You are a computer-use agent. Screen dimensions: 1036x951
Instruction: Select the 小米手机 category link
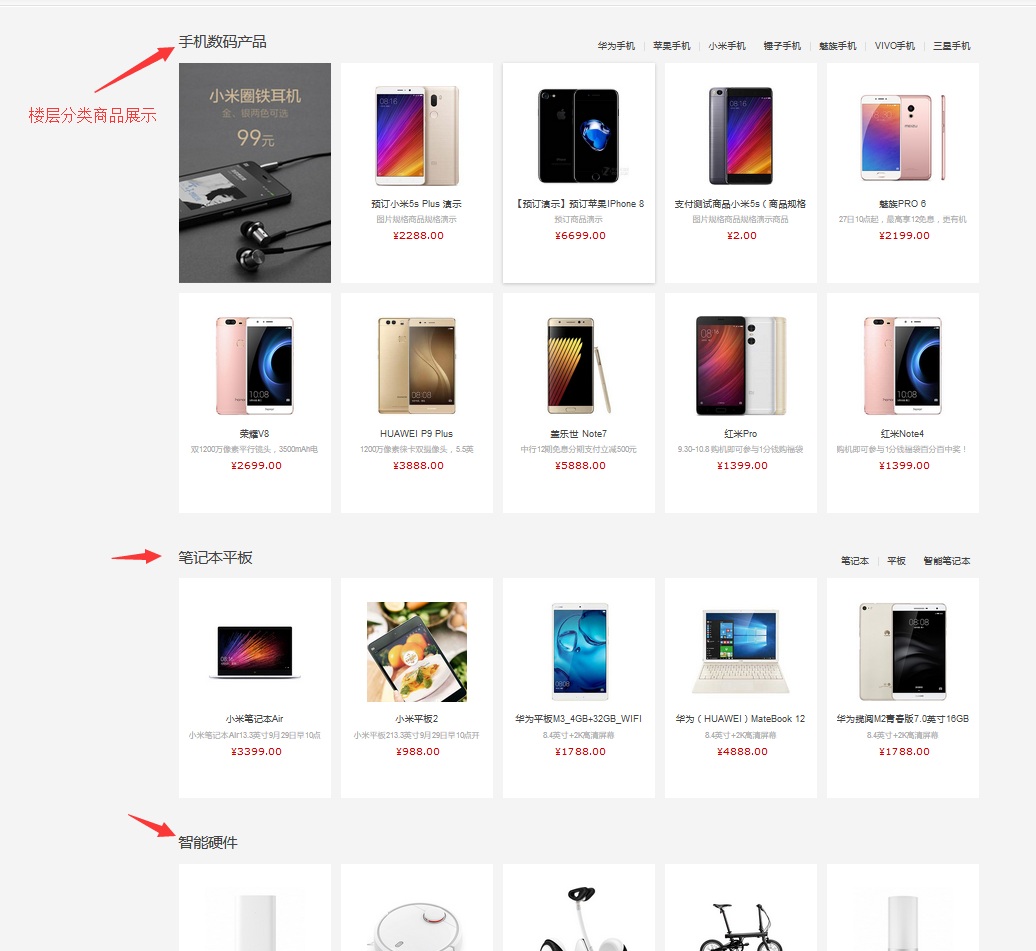click(x=727, y=46)
